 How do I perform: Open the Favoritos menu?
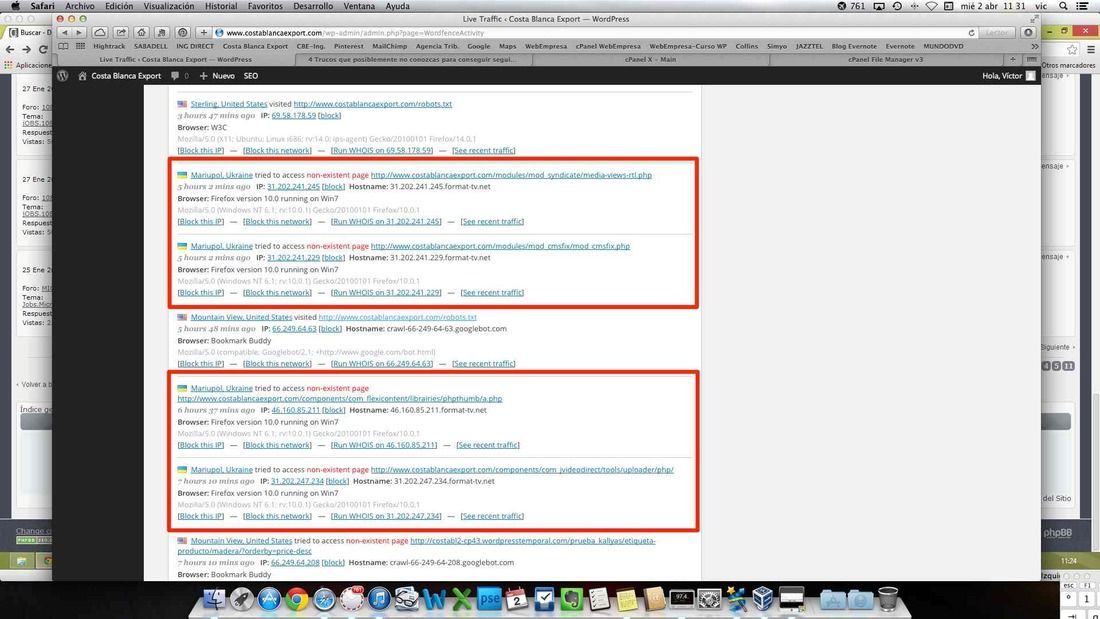pyautogui.click(x=265, y=6)
